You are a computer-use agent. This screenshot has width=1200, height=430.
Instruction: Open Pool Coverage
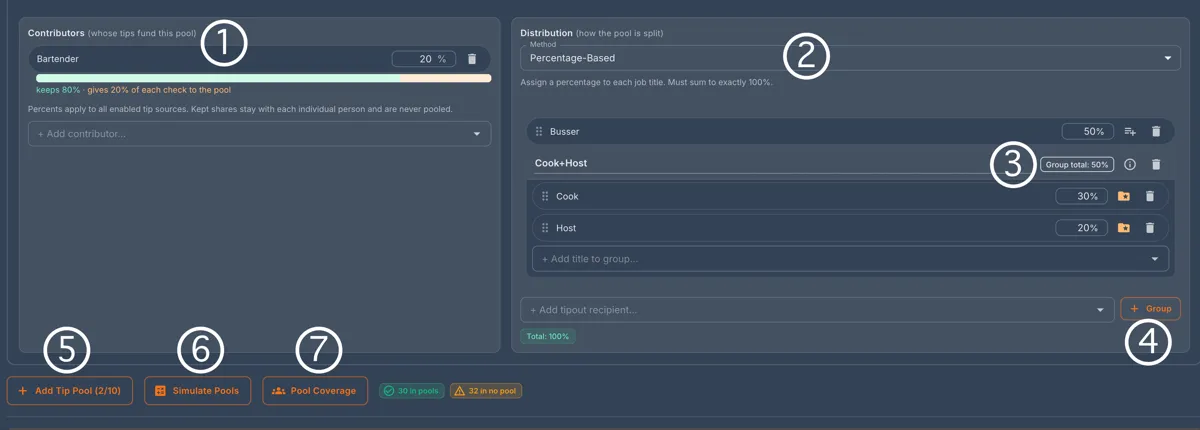[315, 390]
